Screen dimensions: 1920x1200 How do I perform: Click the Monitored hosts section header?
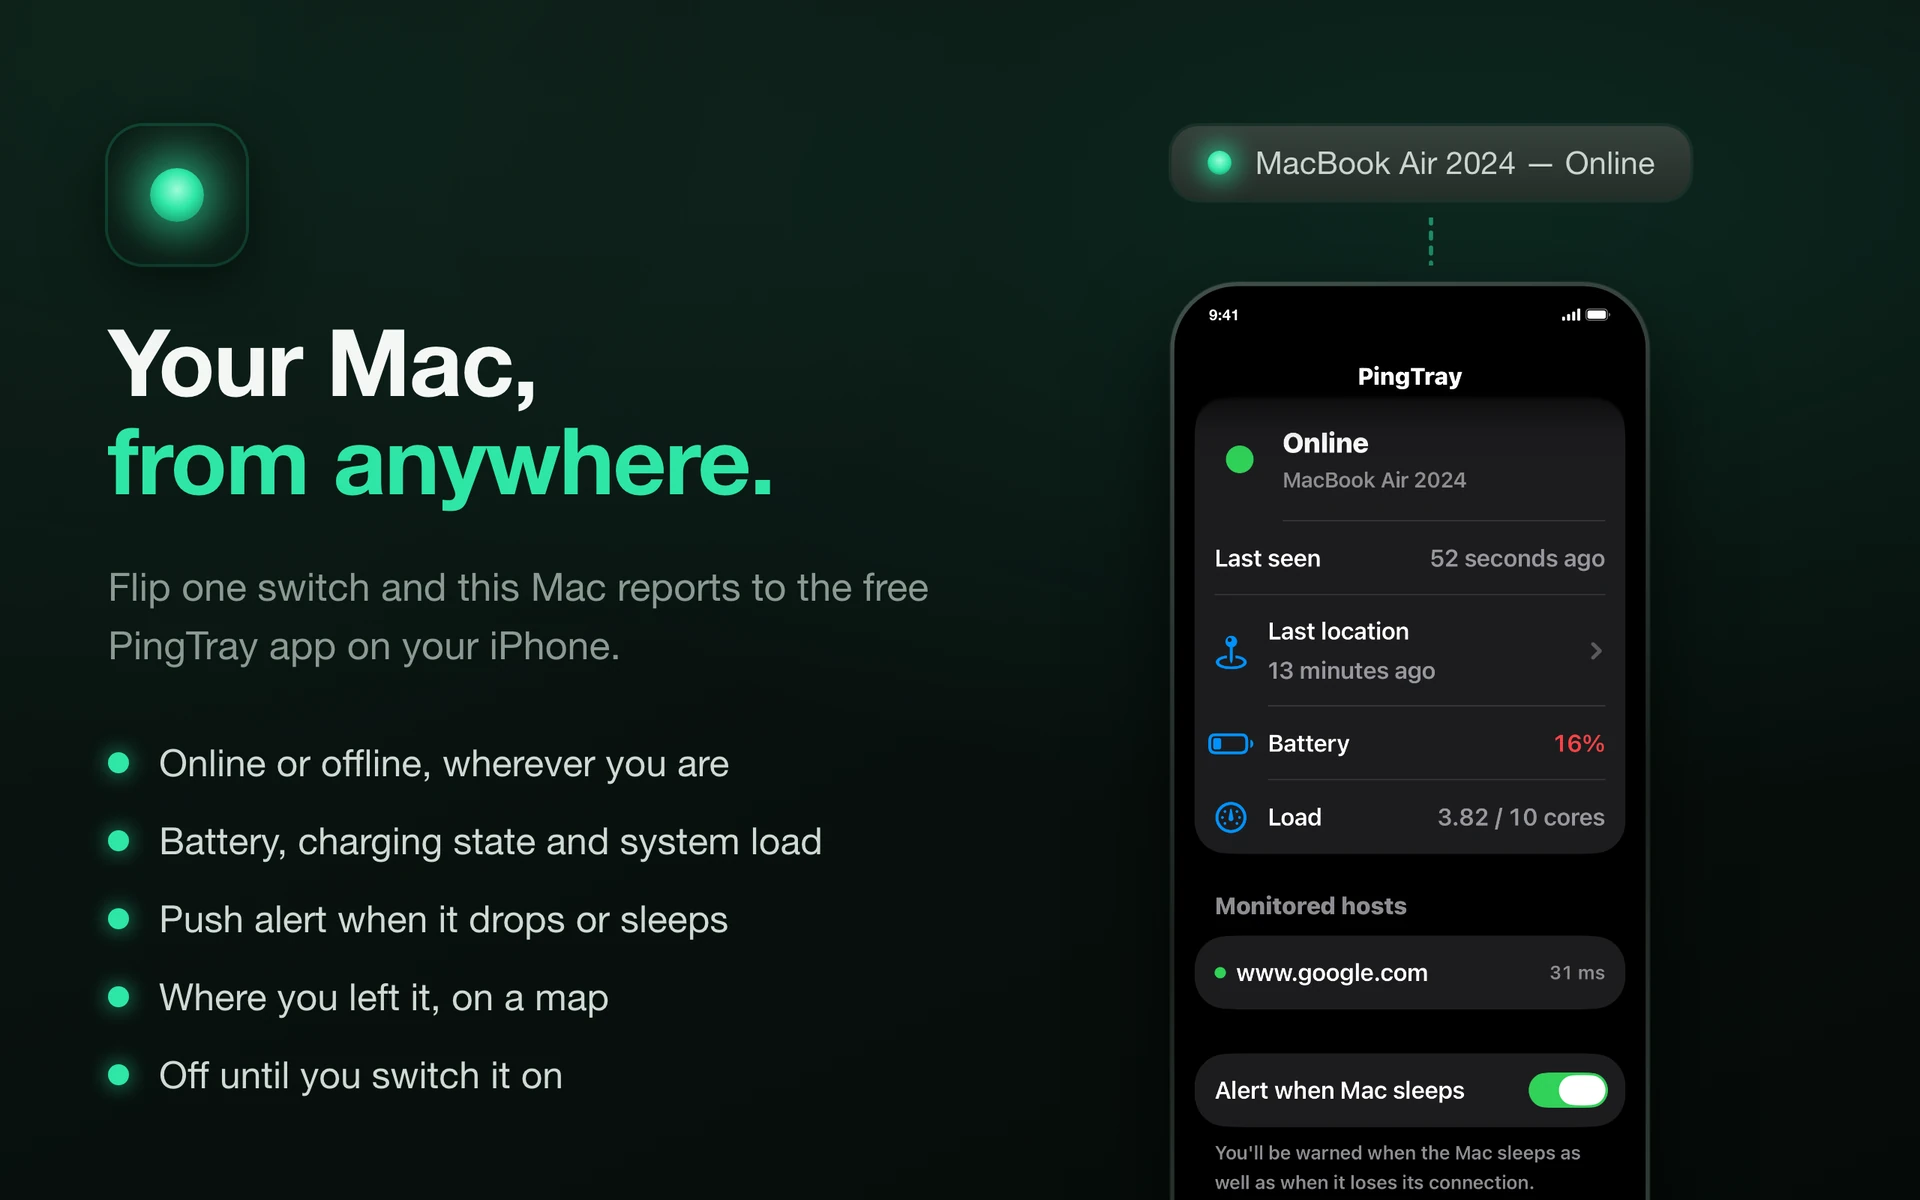click(x=1310, y=906)
